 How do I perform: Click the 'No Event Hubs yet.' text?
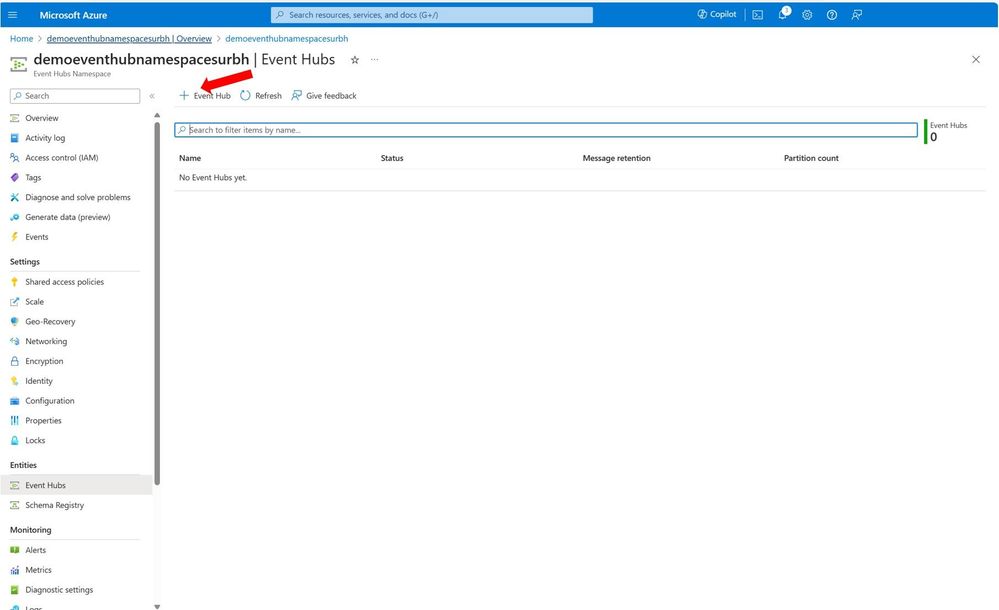point(213,178)
